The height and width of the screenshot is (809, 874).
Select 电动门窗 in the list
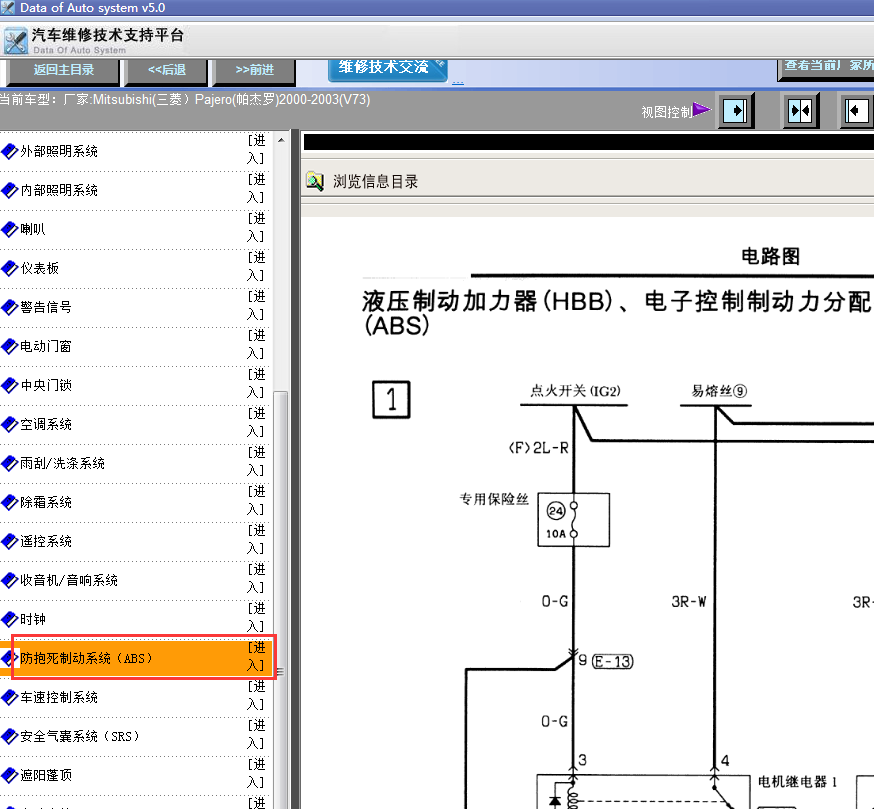pos(46,346)
